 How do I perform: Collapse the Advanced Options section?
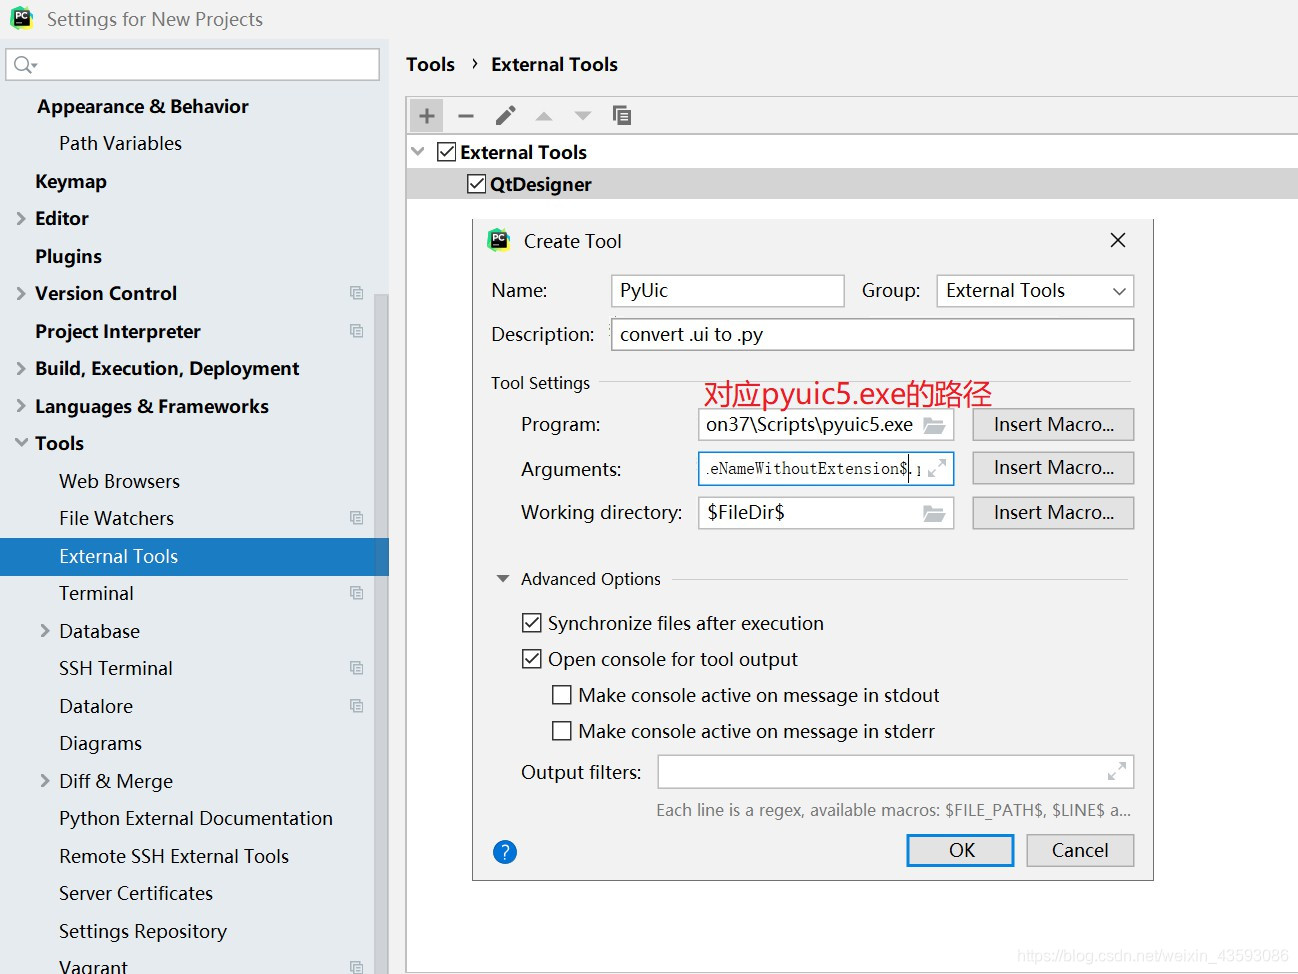pyautogui.click(x=503, y=578)
